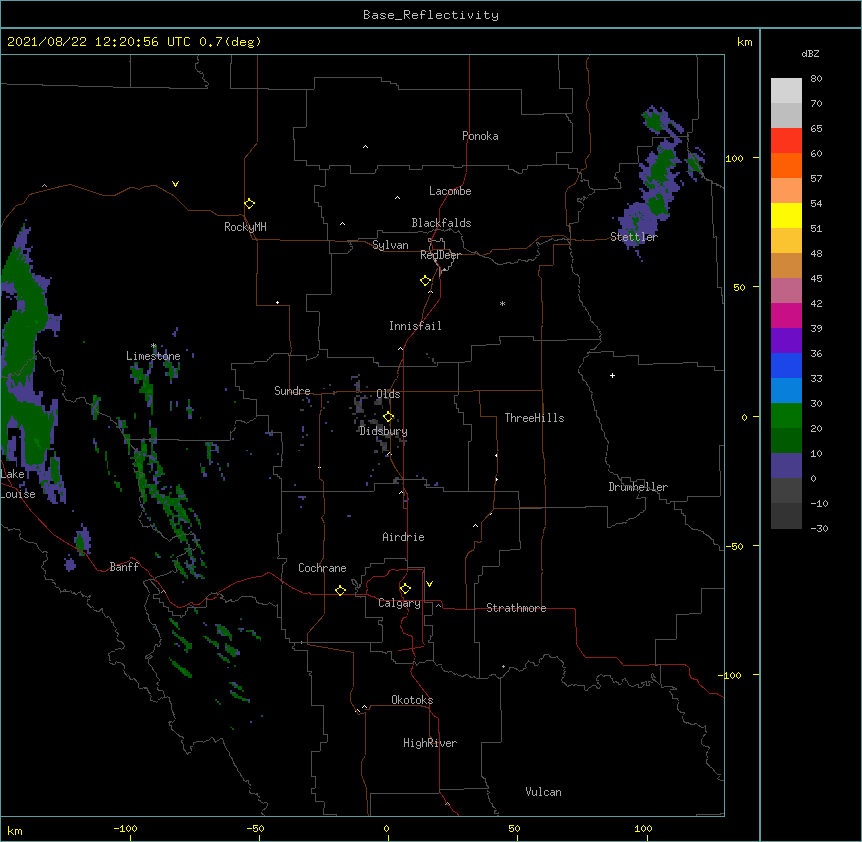
Task: Click the RockyMH label
Action: pyautogui.click(x=245, y=227)
